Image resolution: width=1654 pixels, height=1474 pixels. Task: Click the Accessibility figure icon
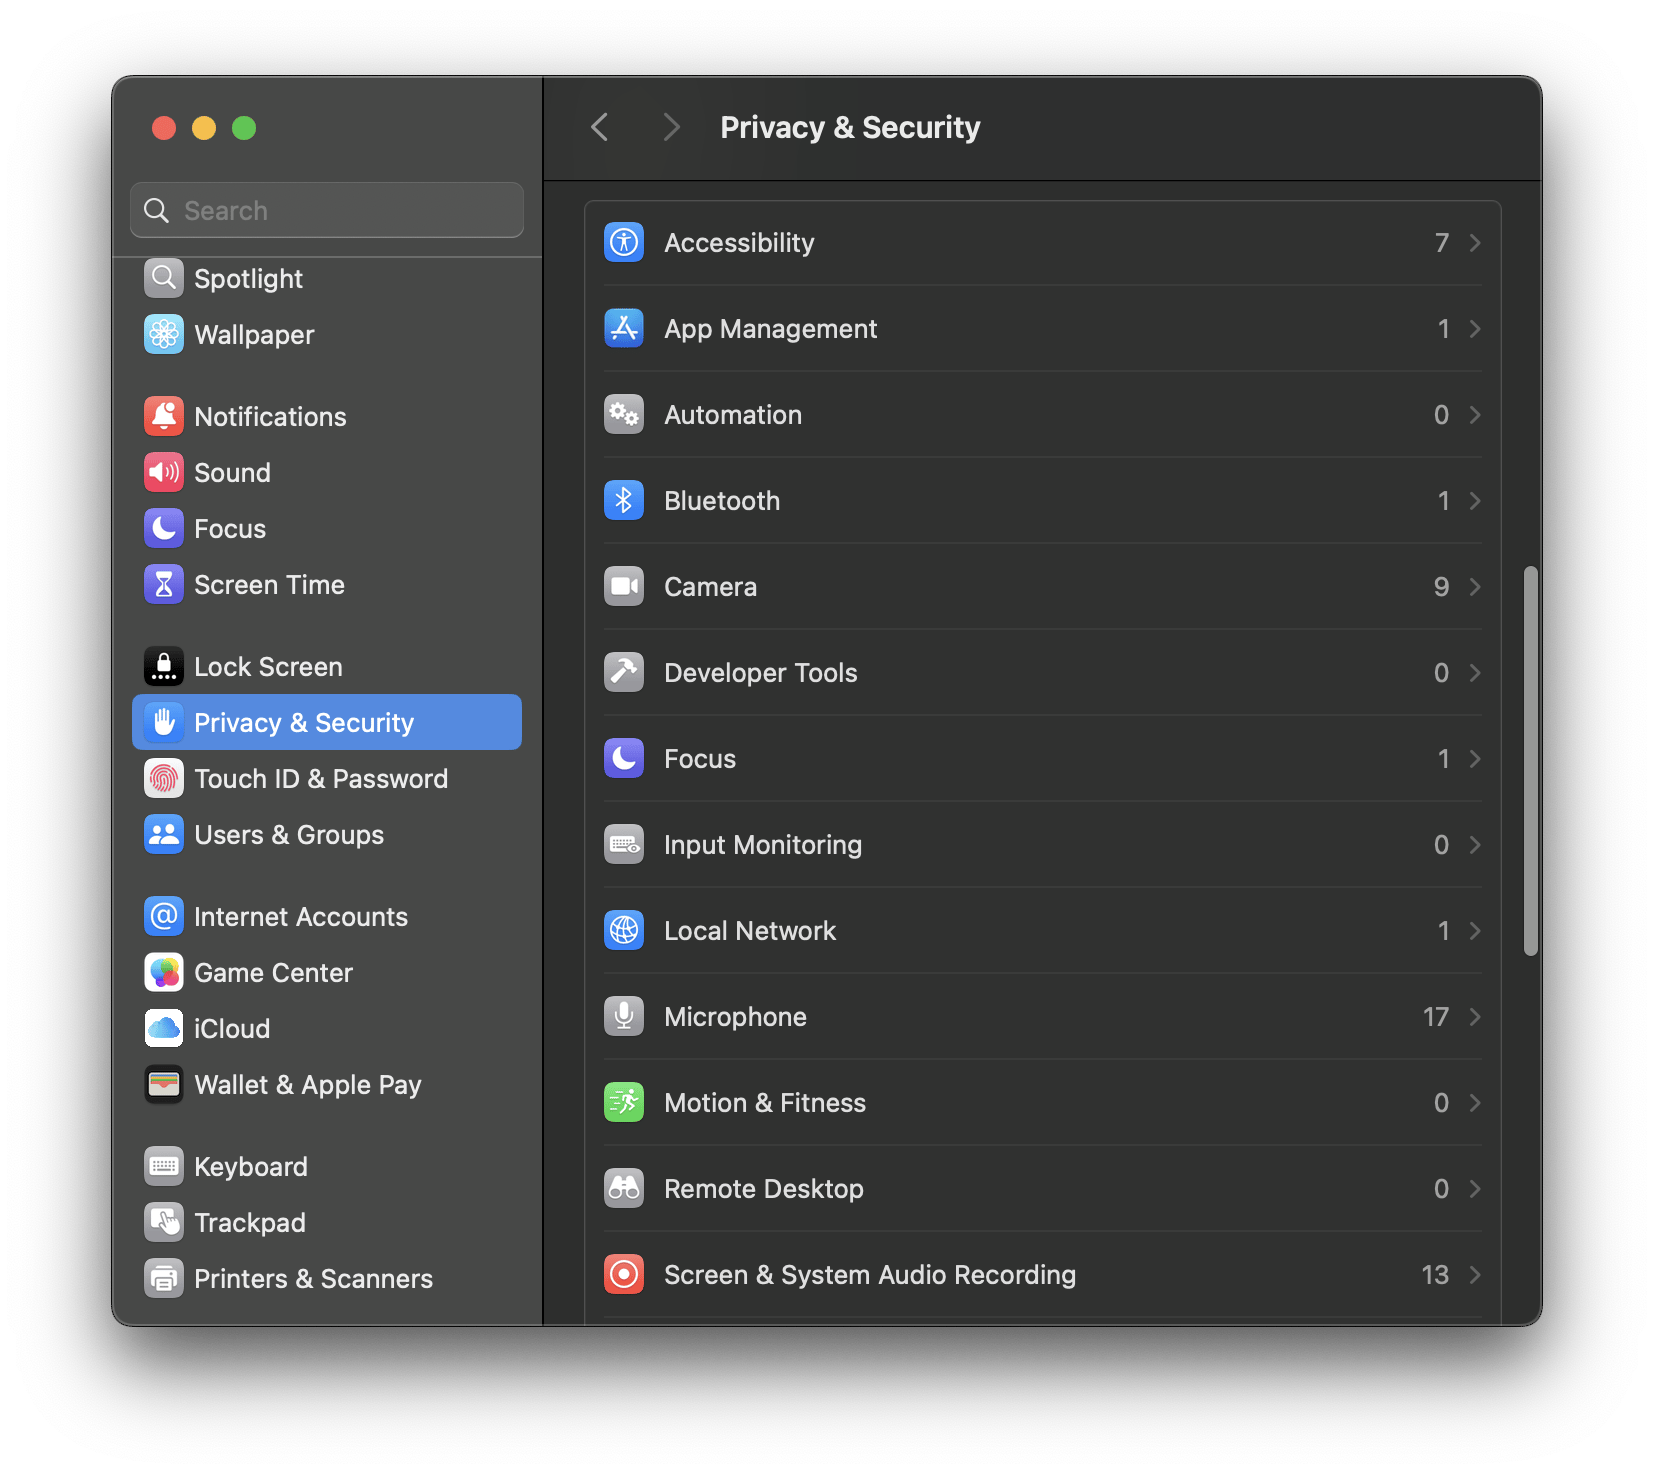coord(624,243)
